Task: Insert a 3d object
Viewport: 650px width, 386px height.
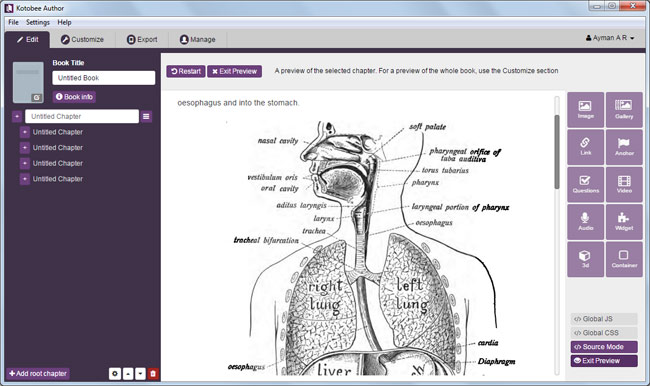Action: click(x=585, y=259)
